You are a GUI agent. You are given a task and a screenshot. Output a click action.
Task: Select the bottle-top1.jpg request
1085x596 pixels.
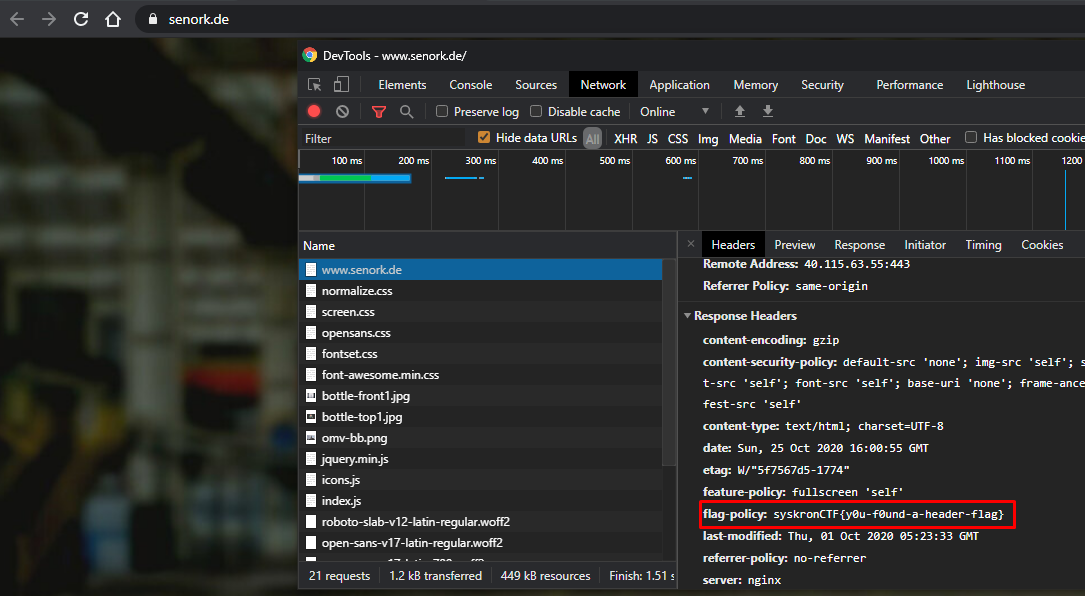click(480, 417)
